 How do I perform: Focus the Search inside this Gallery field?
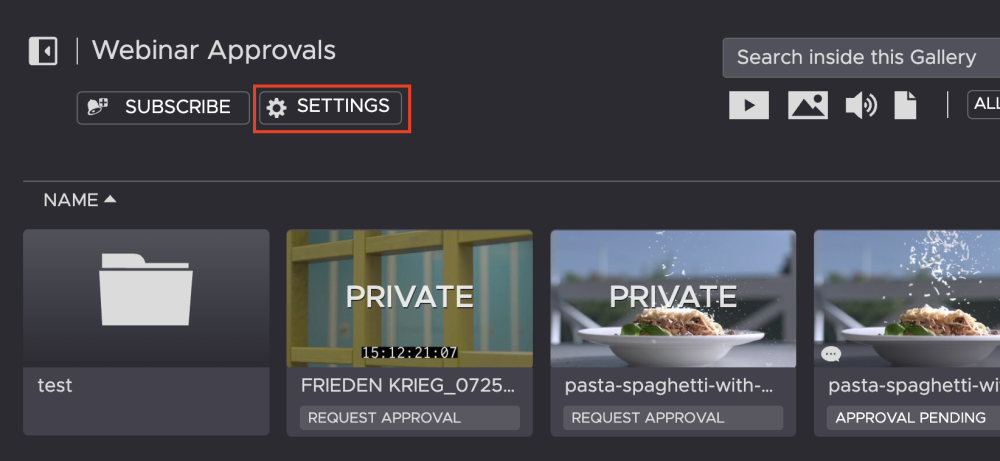(860, 58)
